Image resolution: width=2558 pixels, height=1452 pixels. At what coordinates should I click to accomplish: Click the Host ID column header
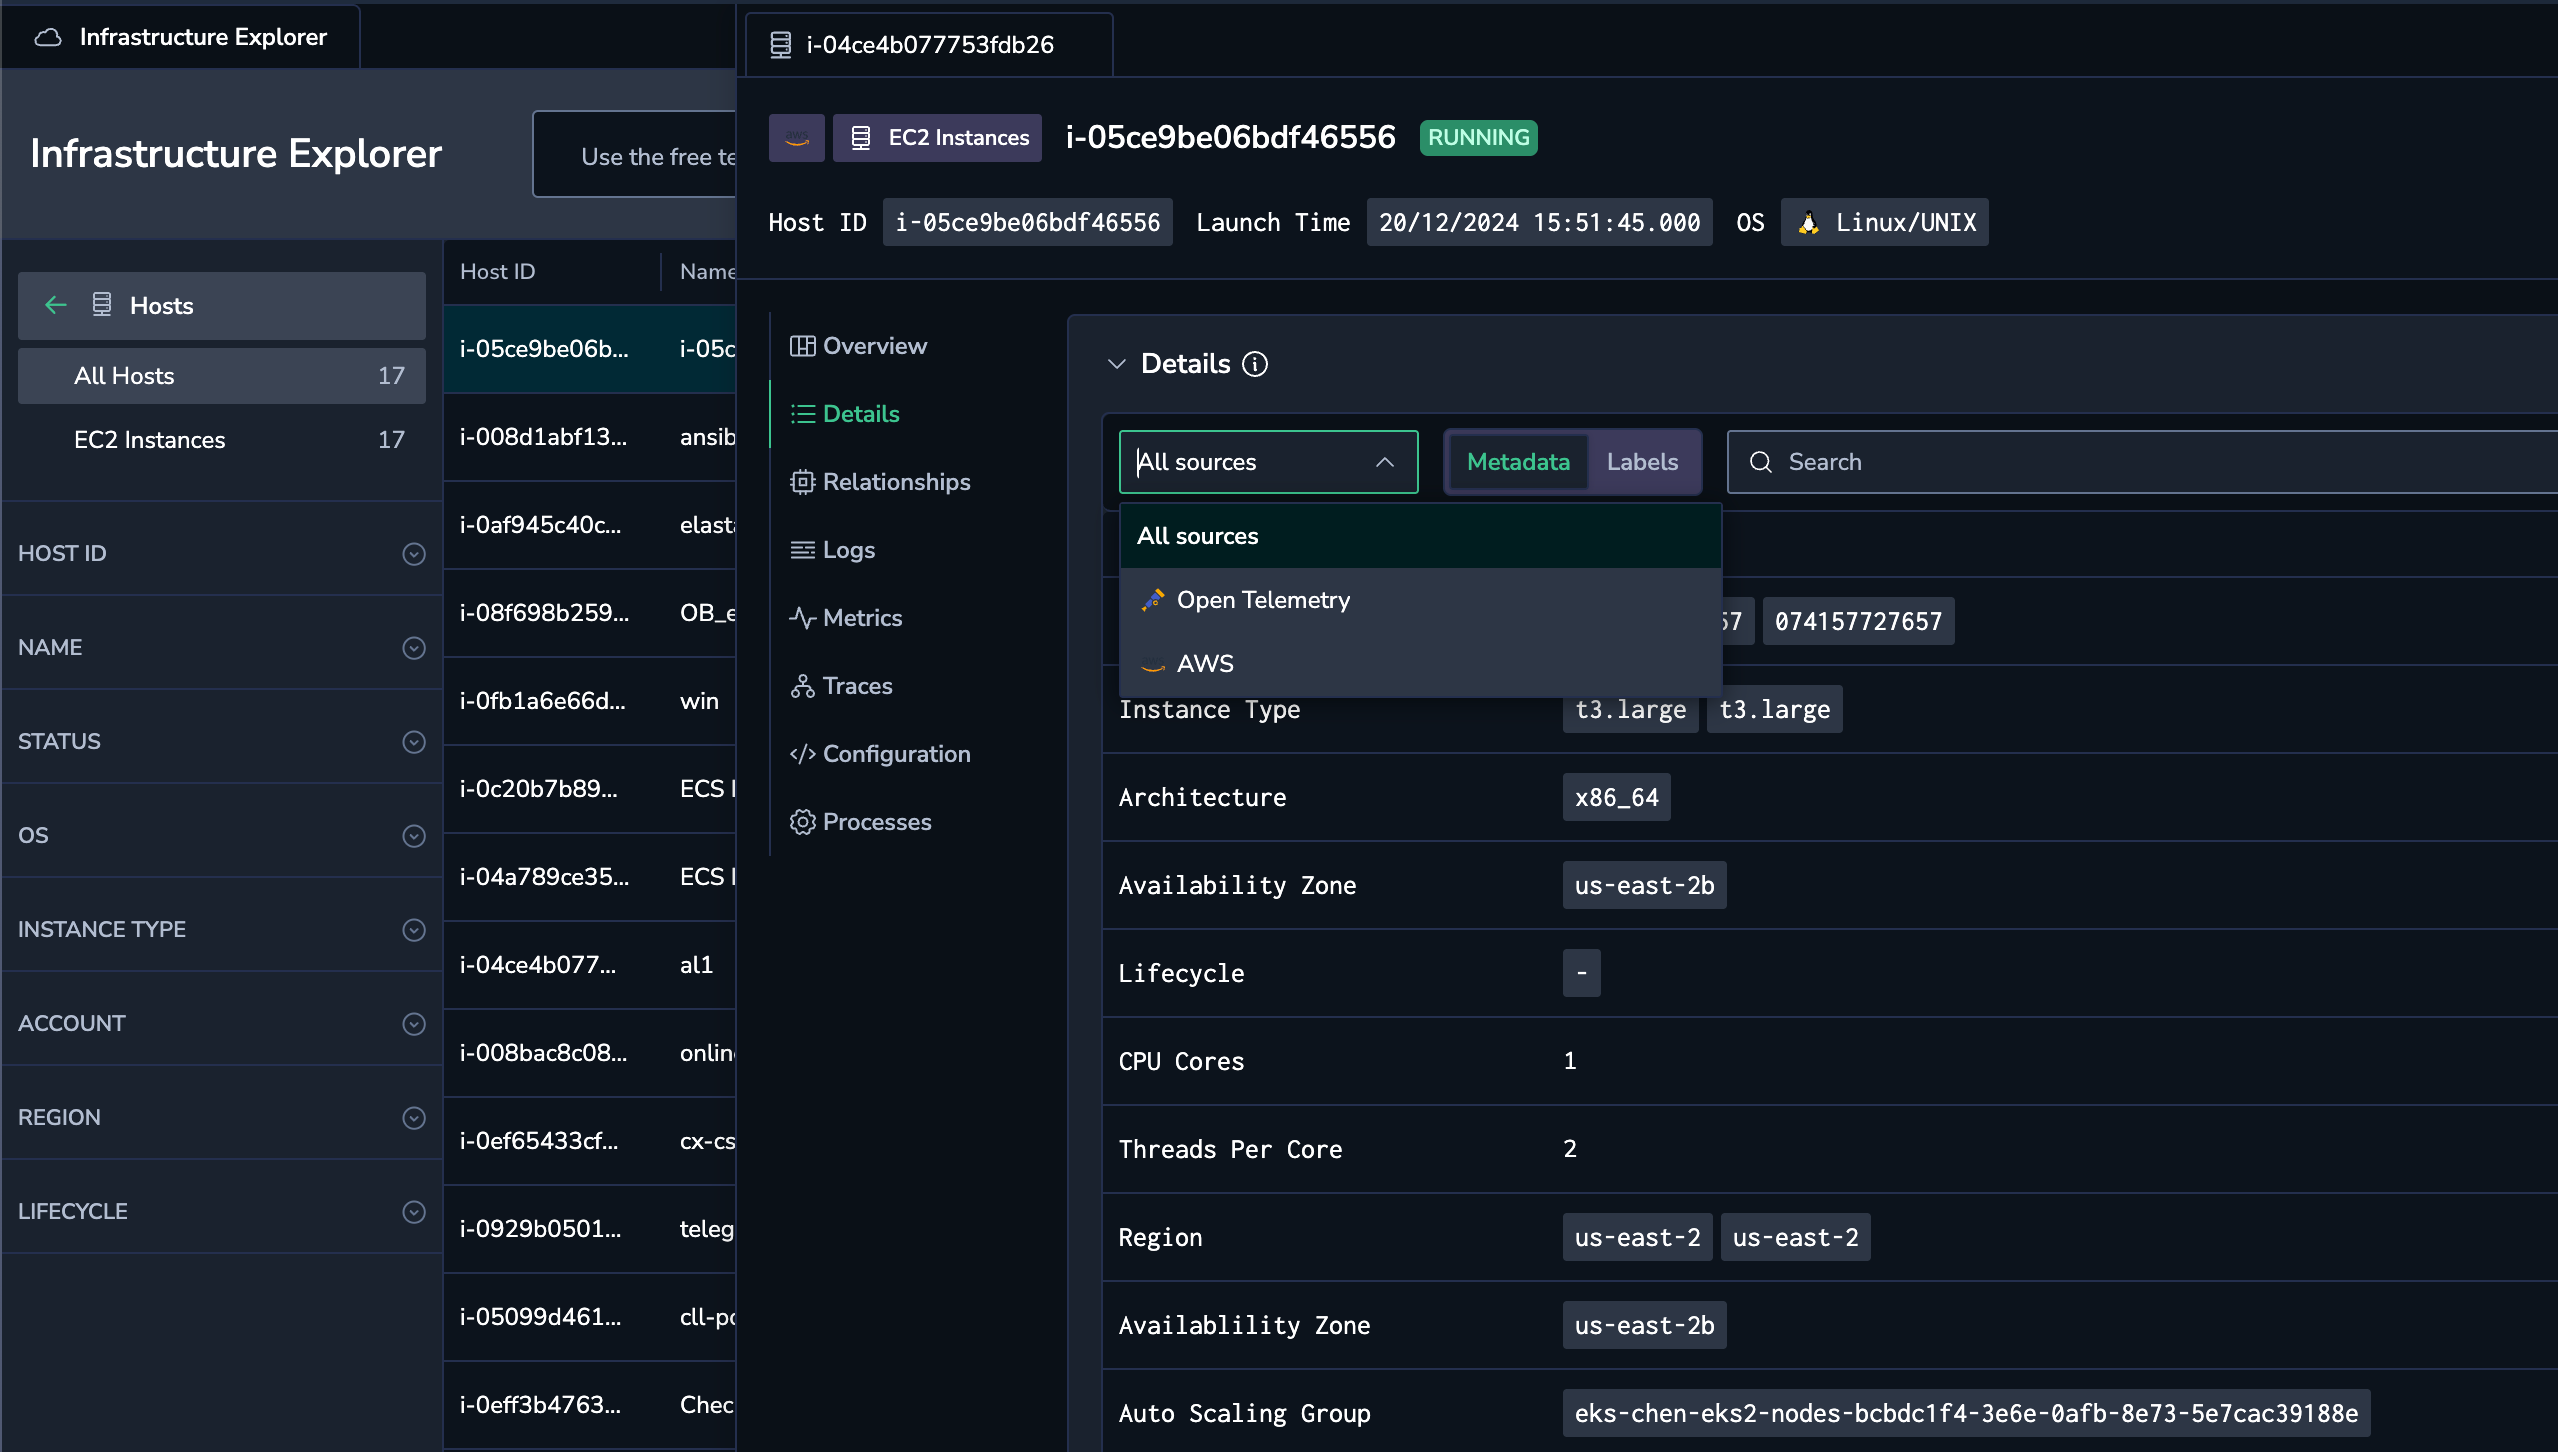498,272
